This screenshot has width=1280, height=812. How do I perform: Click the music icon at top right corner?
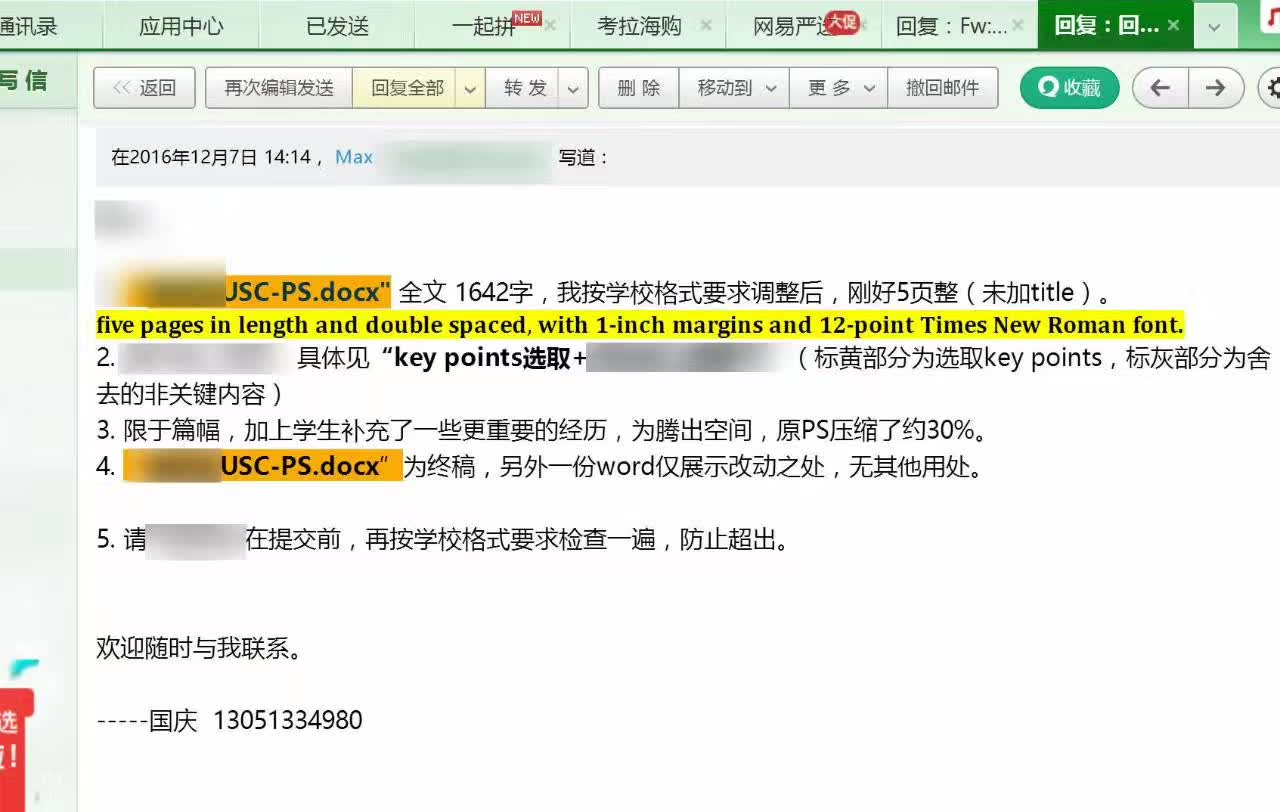[x=1270, y=20]
